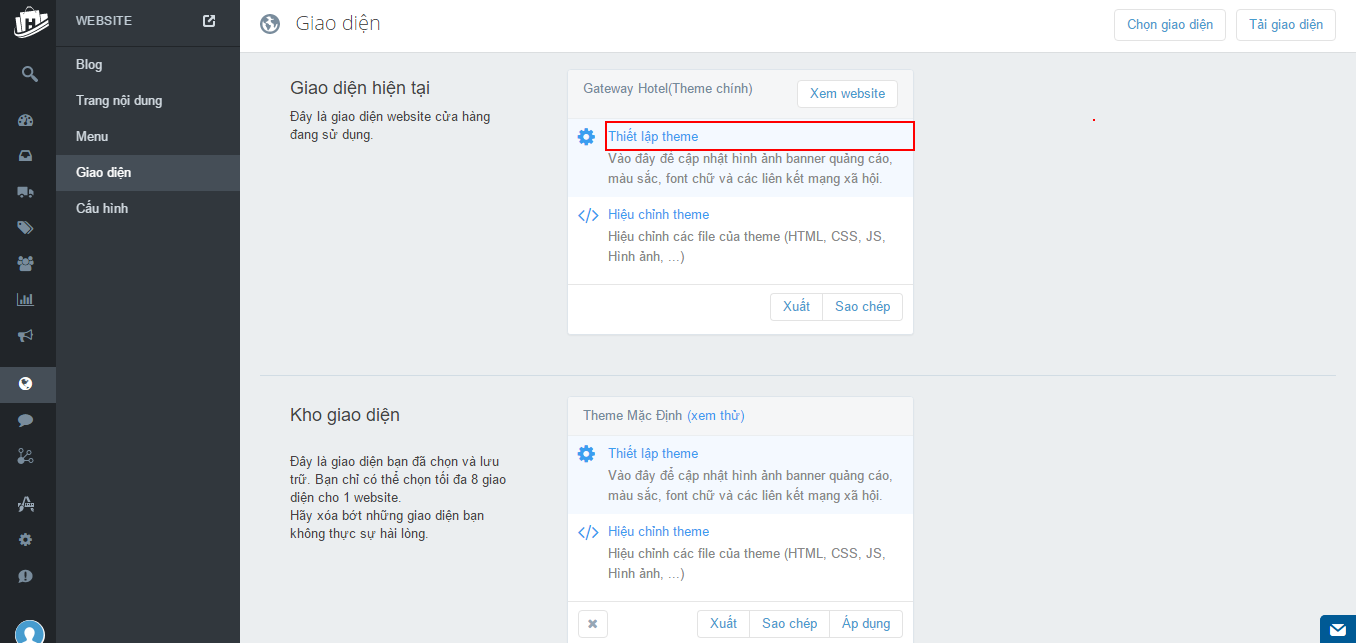Image resolution: width=1356 pixels, height=643 pixels.
Task: Open Hiệu chỉnh theme for Gateway Hotel
Action: (x=658, y=214)
